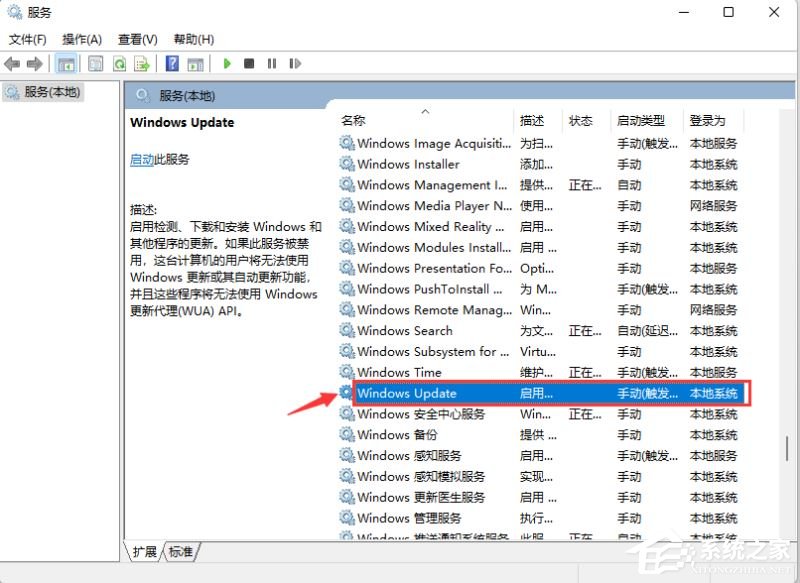Image resolution: width=800 pixels, height=583 pixels.
Task: Select the Start Service toolbar icon
Action: coord(228,63)
